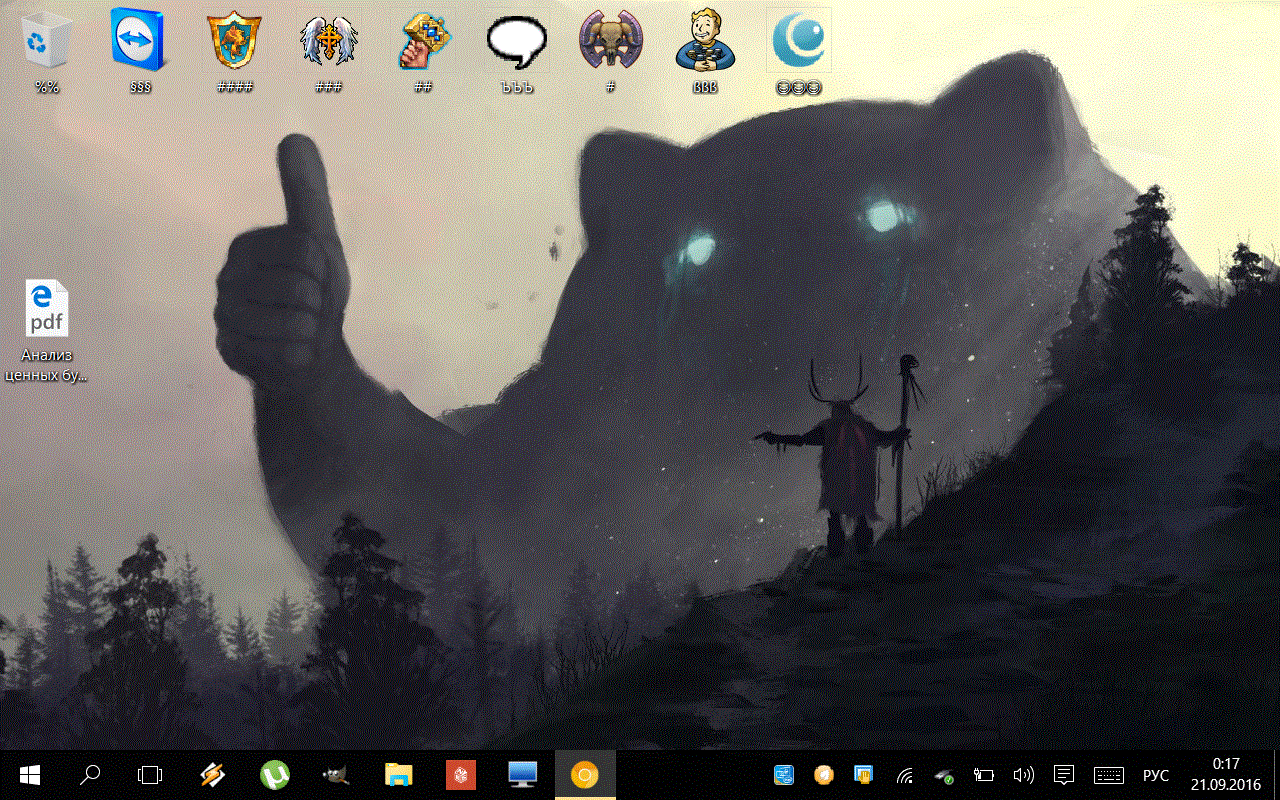Open the Wi-Fi network tray icon

point(904,775)
